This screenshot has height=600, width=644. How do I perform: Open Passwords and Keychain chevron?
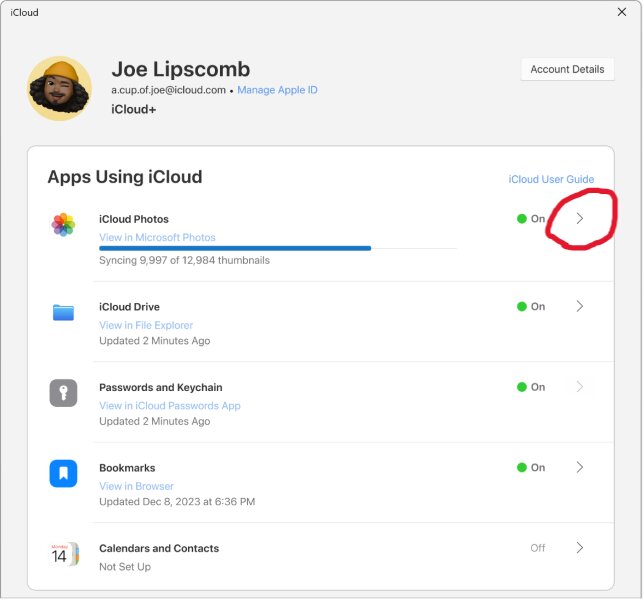580,387
